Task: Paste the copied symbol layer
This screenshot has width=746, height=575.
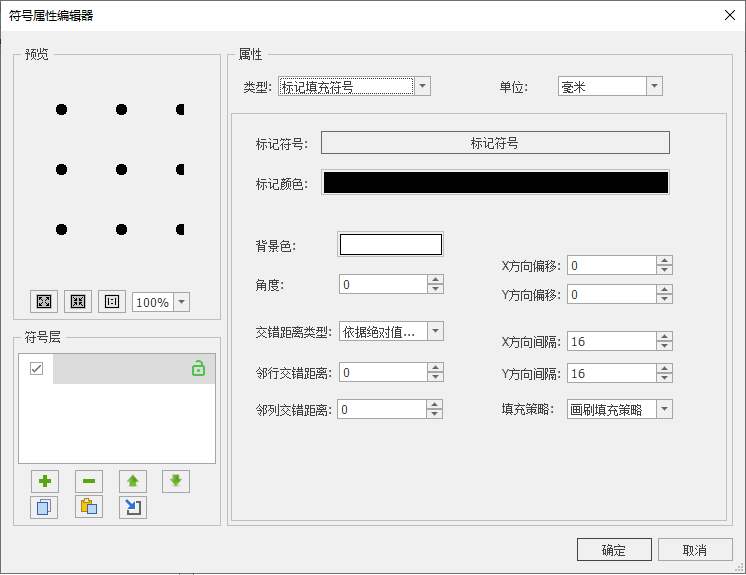Action: 88,507
